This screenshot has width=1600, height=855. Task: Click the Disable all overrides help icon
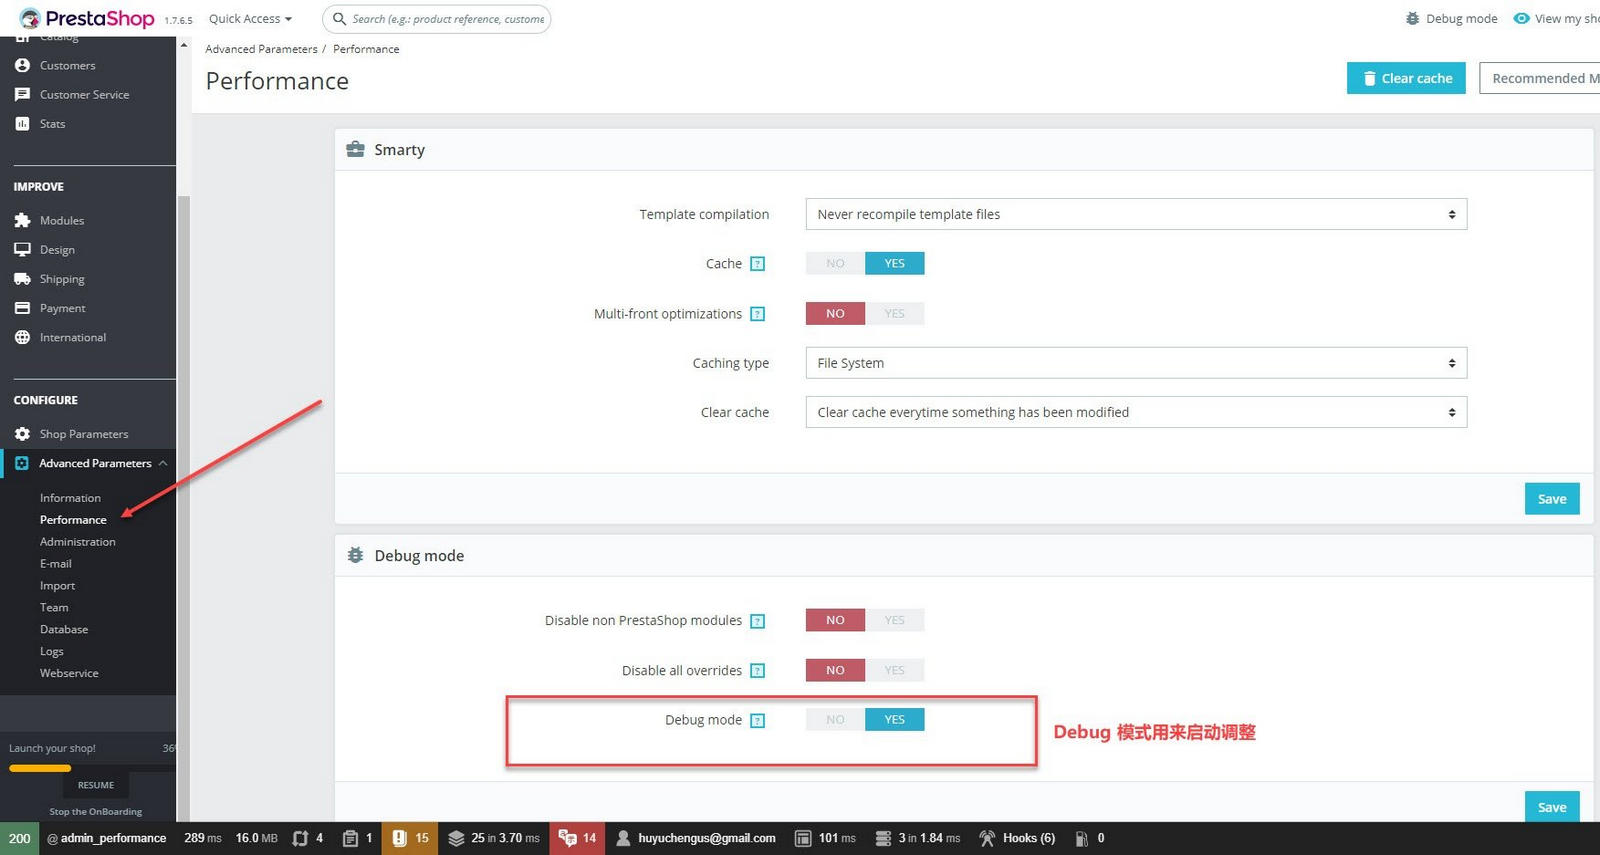click(758, 671)
